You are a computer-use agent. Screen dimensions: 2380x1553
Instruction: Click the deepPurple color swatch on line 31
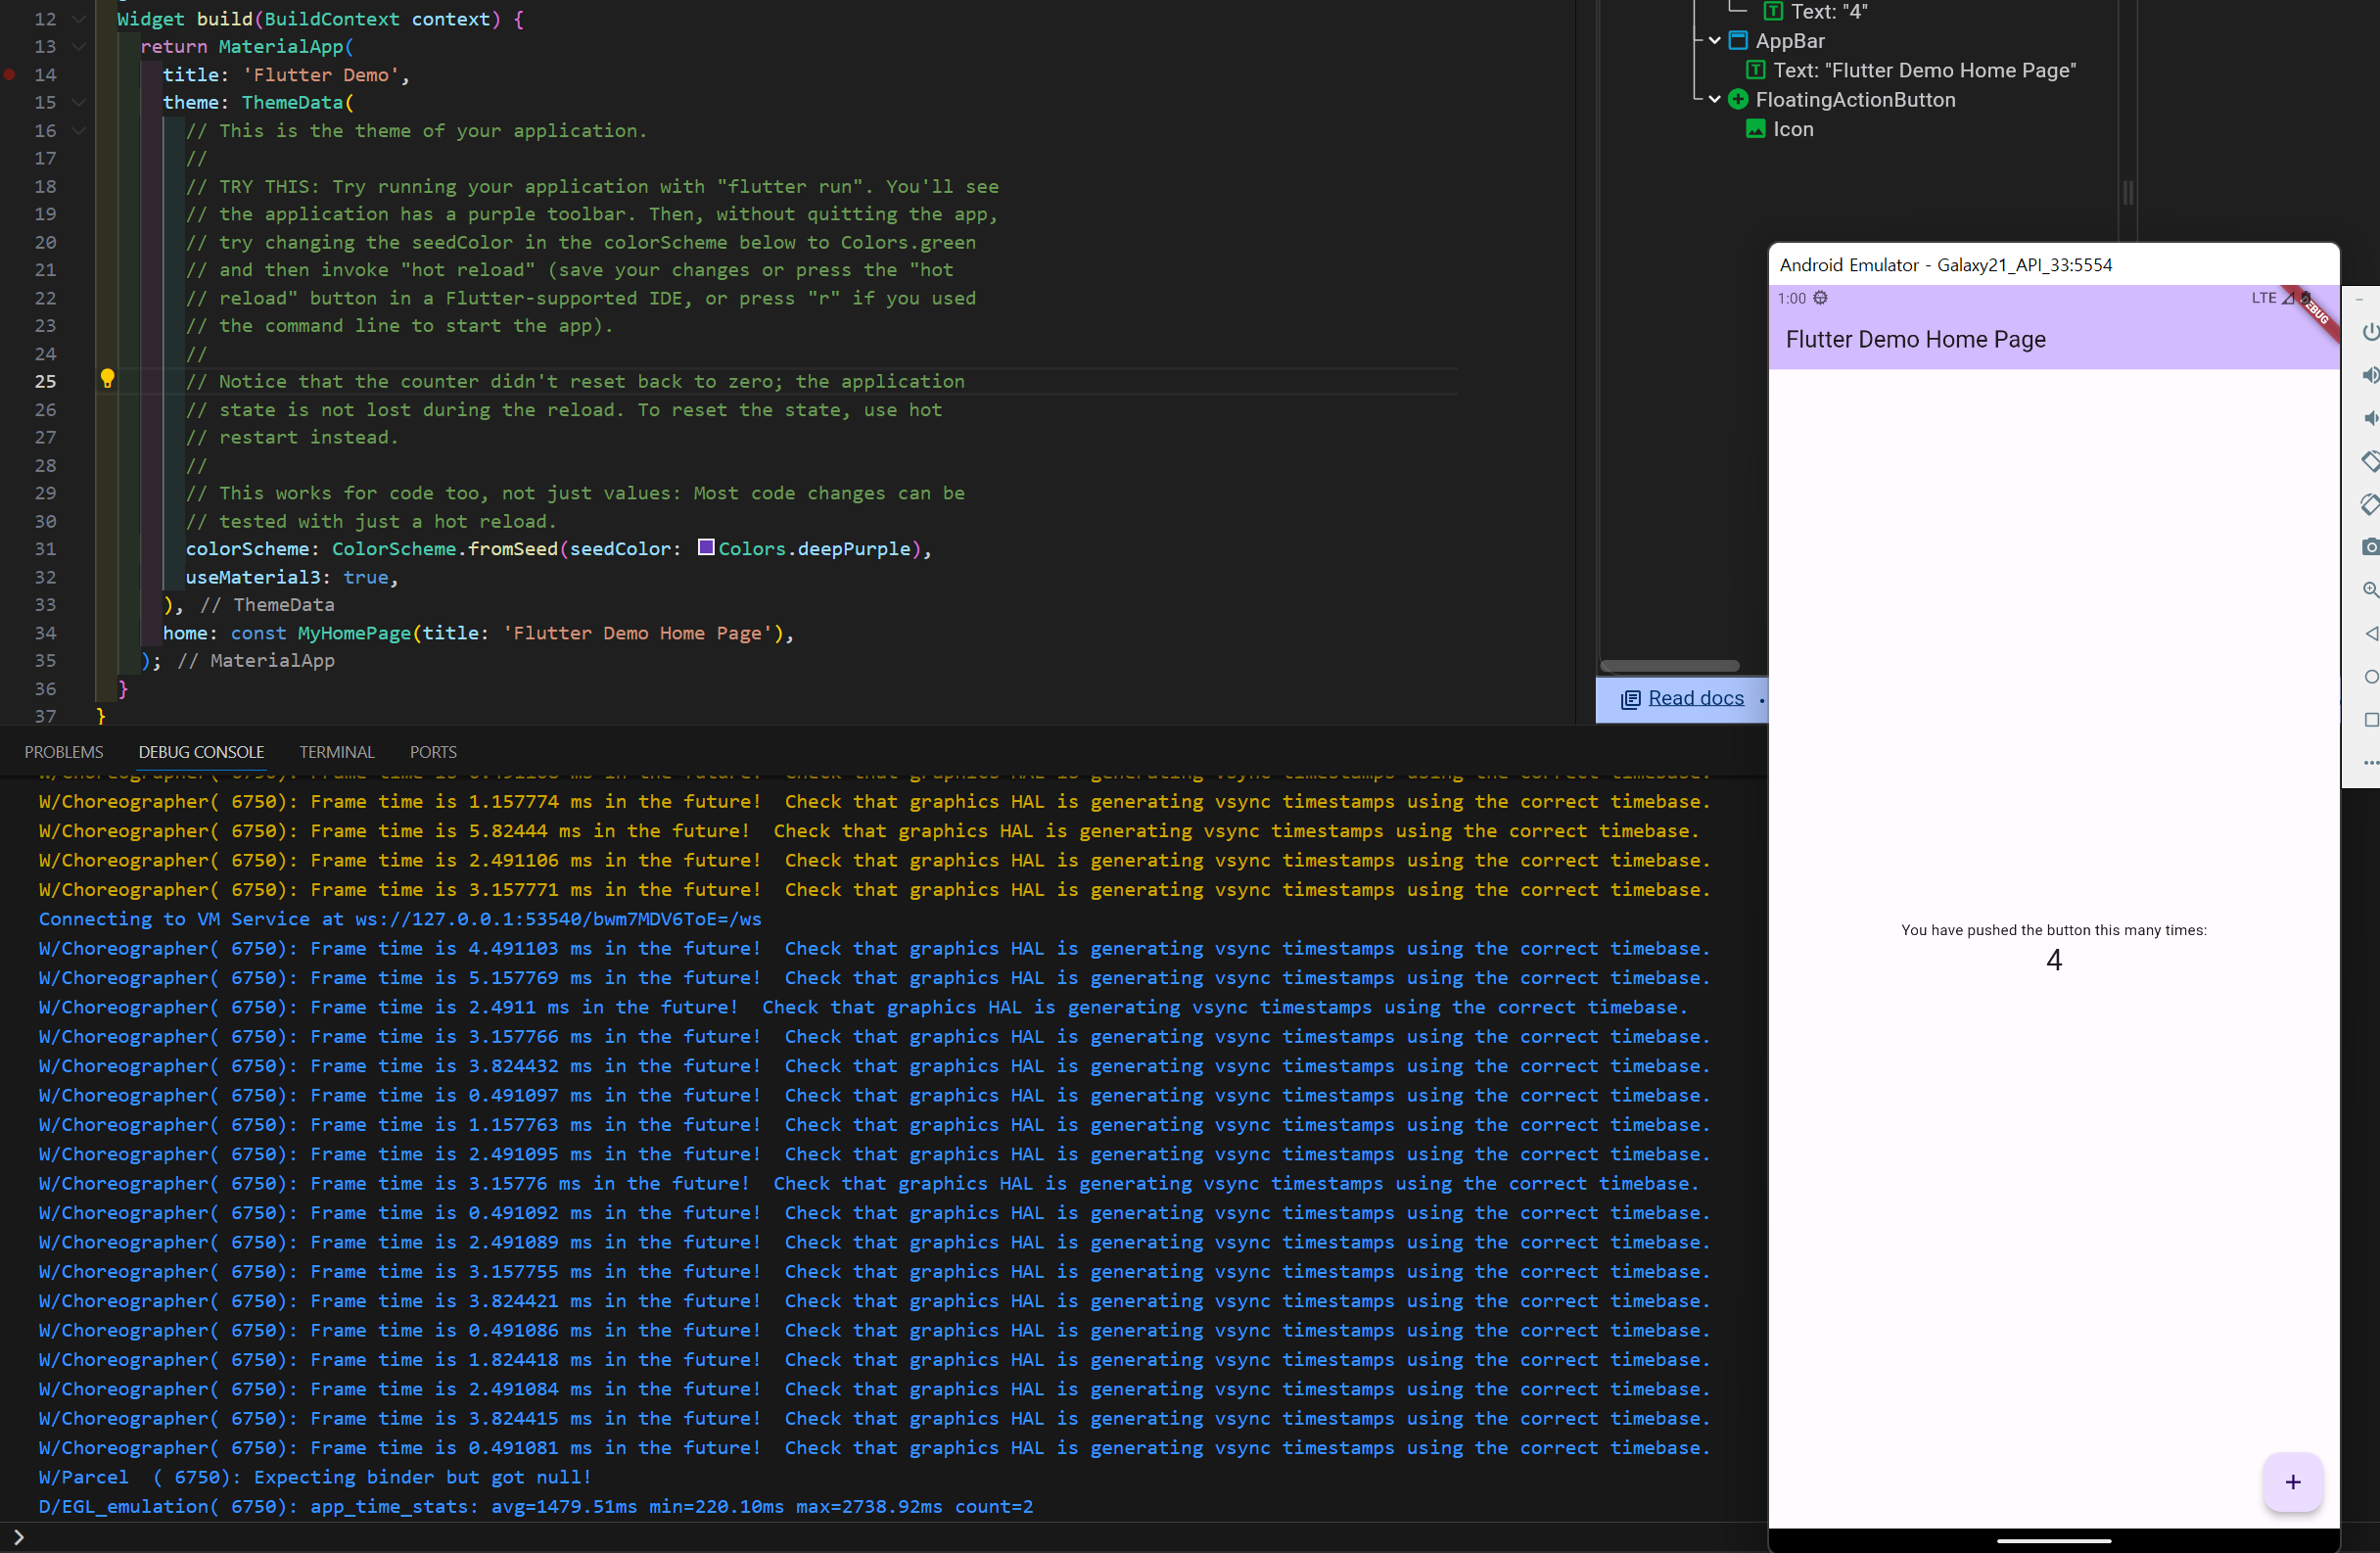706,547
